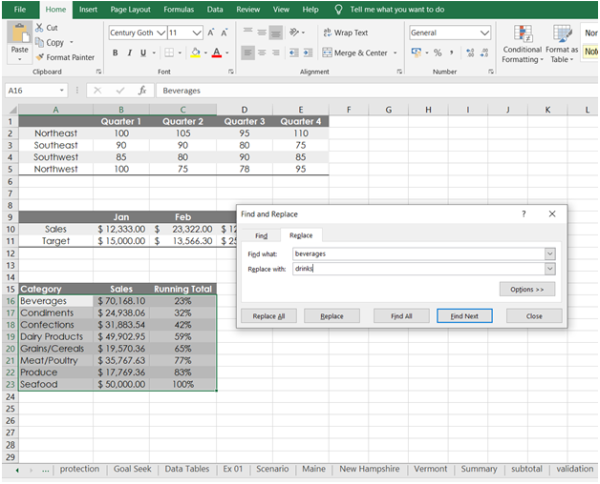
Task: Click the Insert Function fx icon
Action: click(x=143, y=90)
